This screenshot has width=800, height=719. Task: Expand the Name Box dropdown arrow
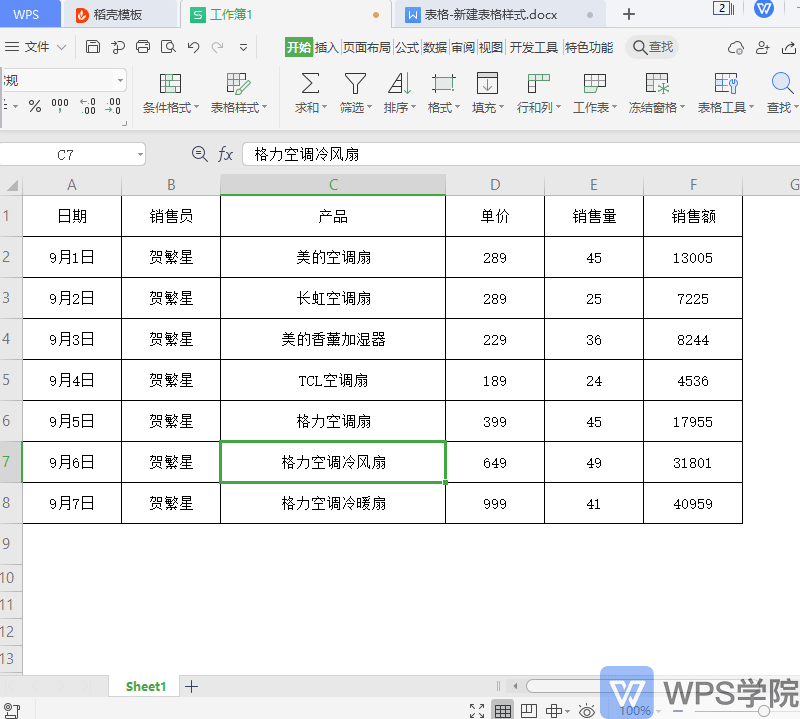(140, 154)
